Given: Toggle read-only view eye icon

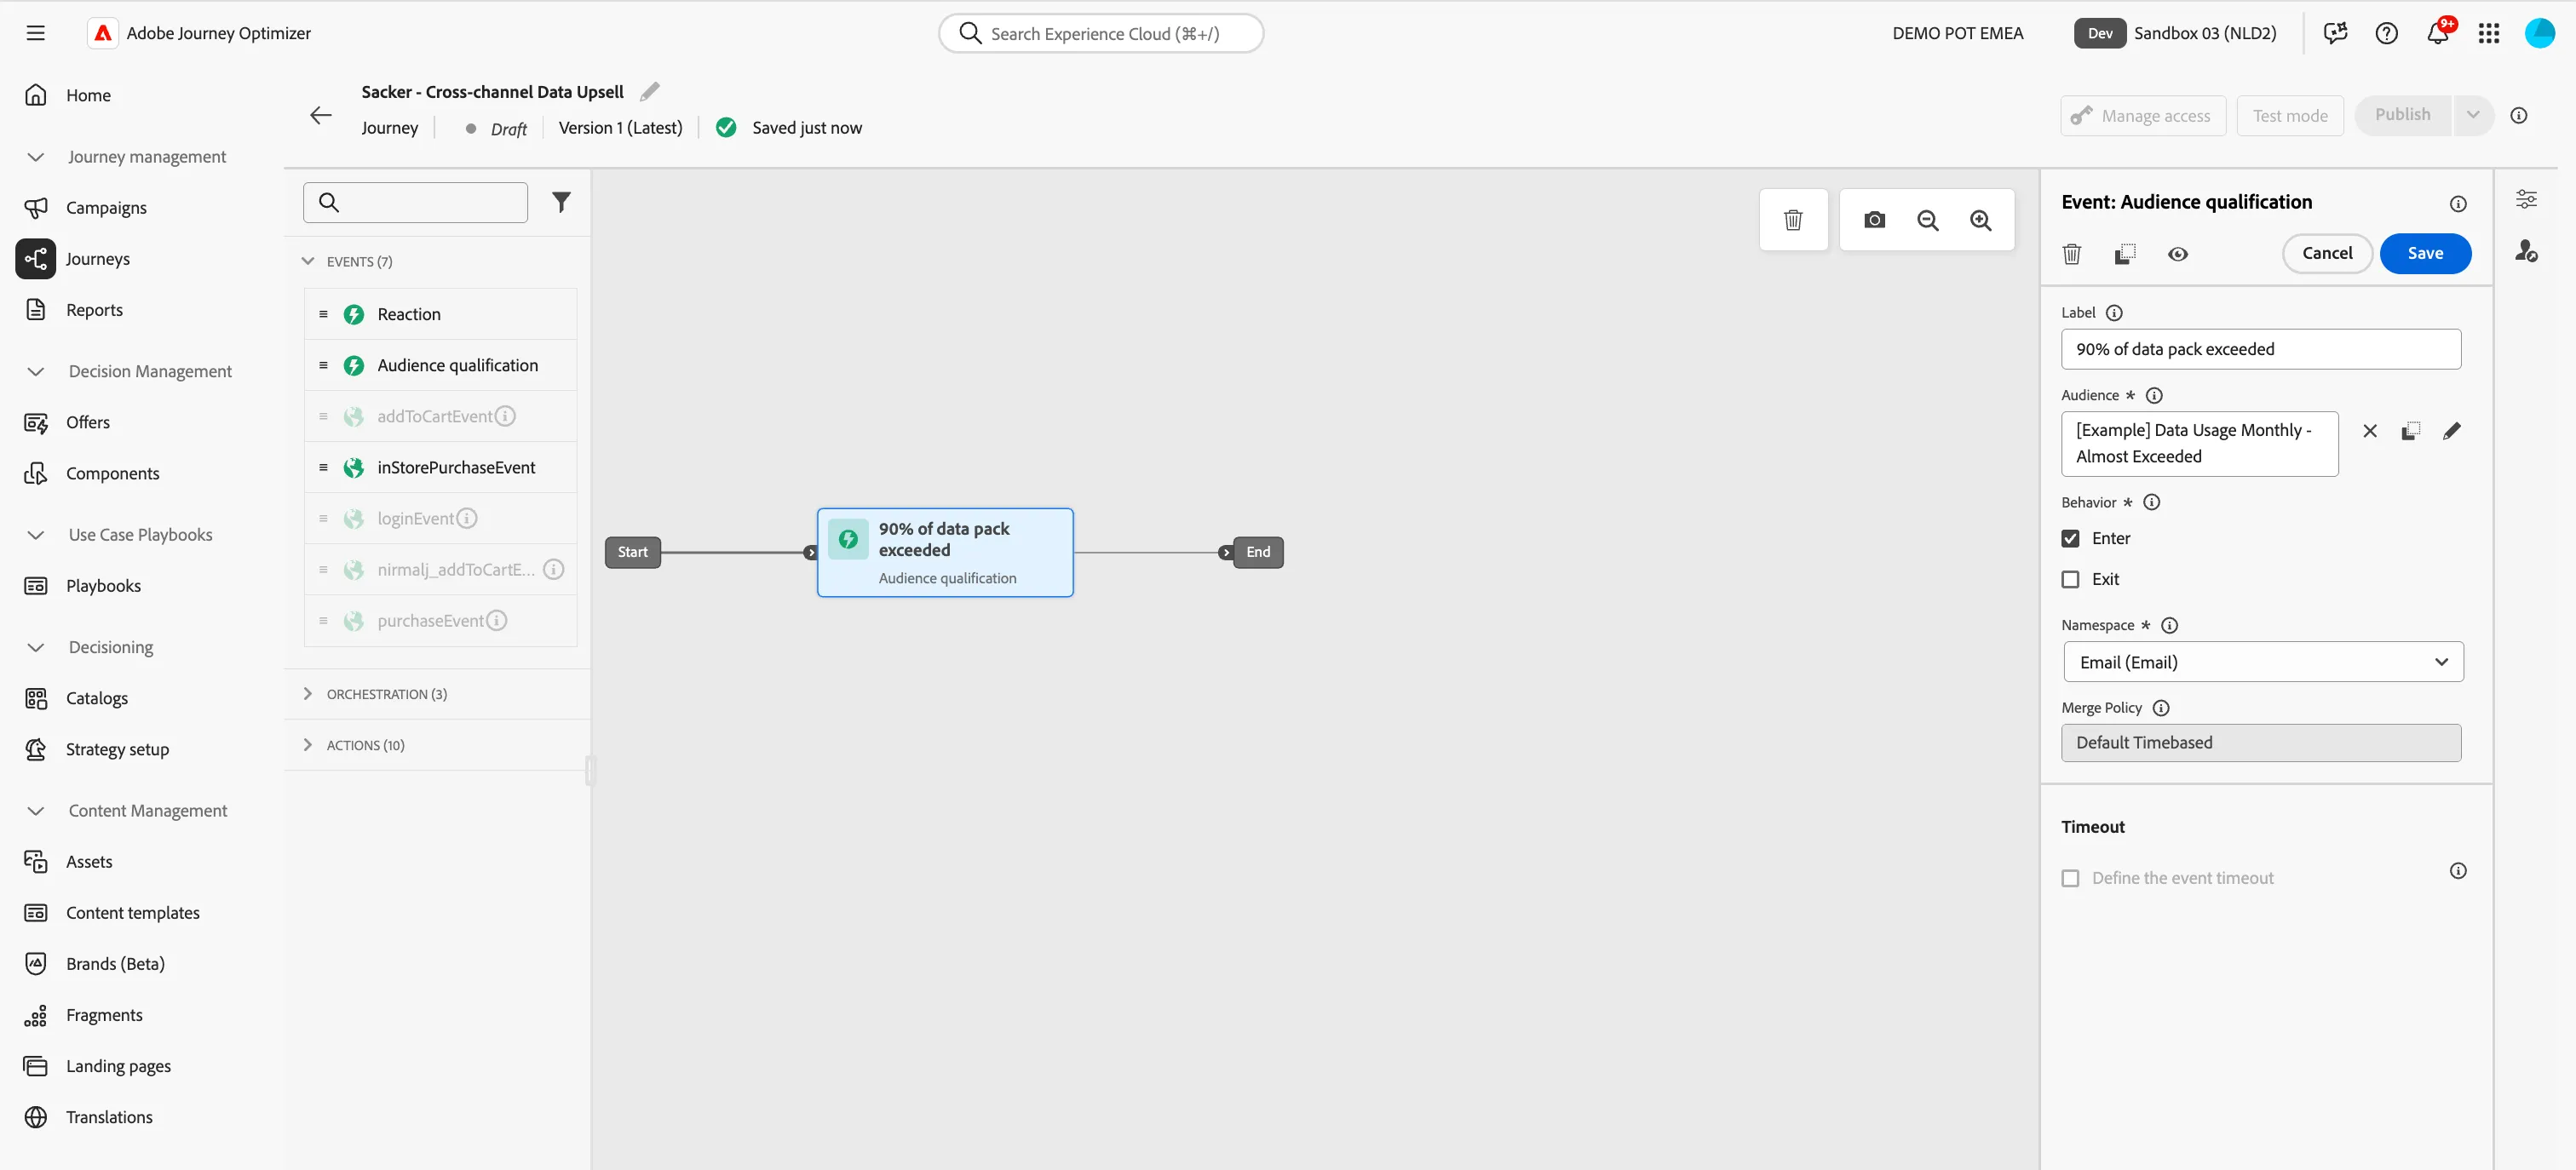Looking at the screenshot, I should click(x=2178, y=254).
